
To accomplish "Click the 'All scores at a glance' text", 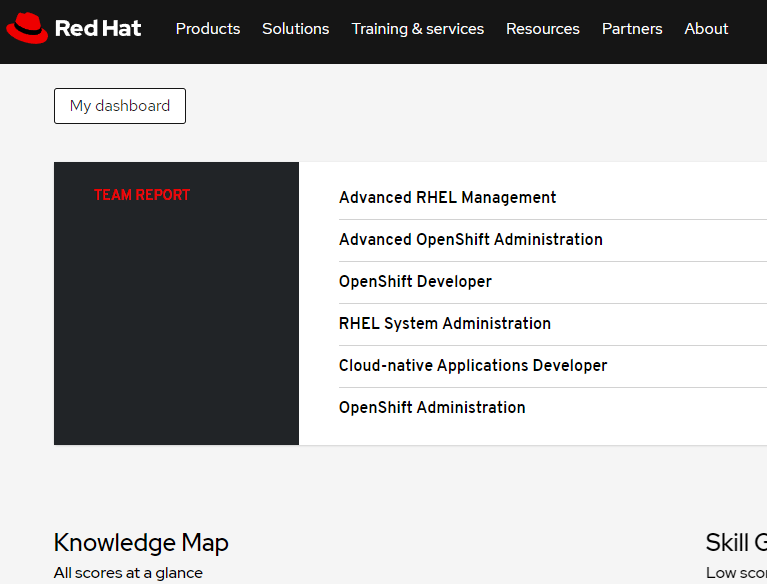I will coord(128,573).
